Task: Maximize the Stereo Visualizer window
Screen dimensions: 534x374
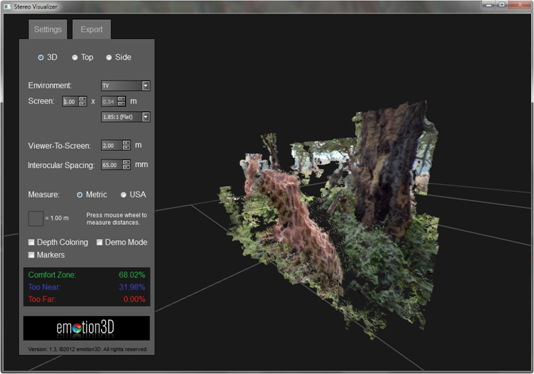Action: point(502,5)
